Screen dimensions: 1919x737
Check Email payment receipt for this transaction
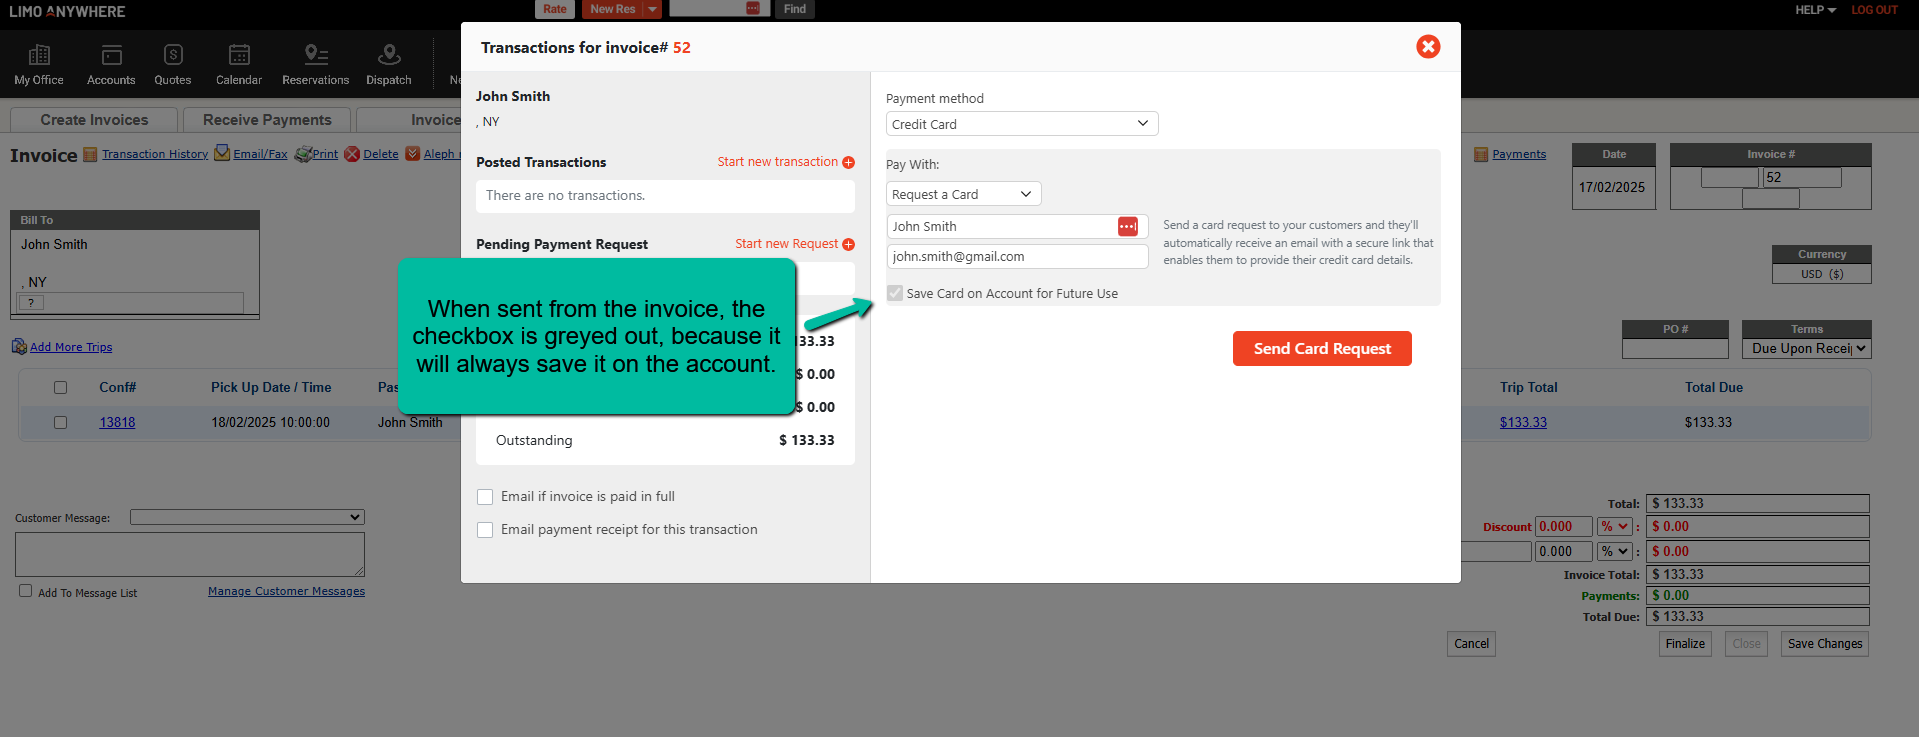(485, 530)
